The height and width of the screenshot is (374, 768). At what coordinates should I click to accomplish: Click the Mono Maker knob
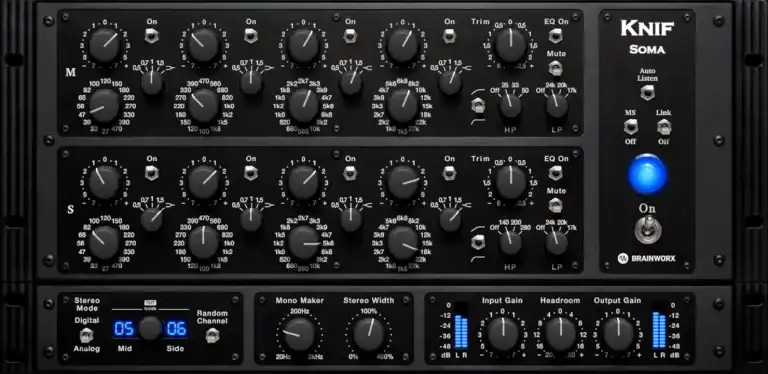tap(299, 334)
